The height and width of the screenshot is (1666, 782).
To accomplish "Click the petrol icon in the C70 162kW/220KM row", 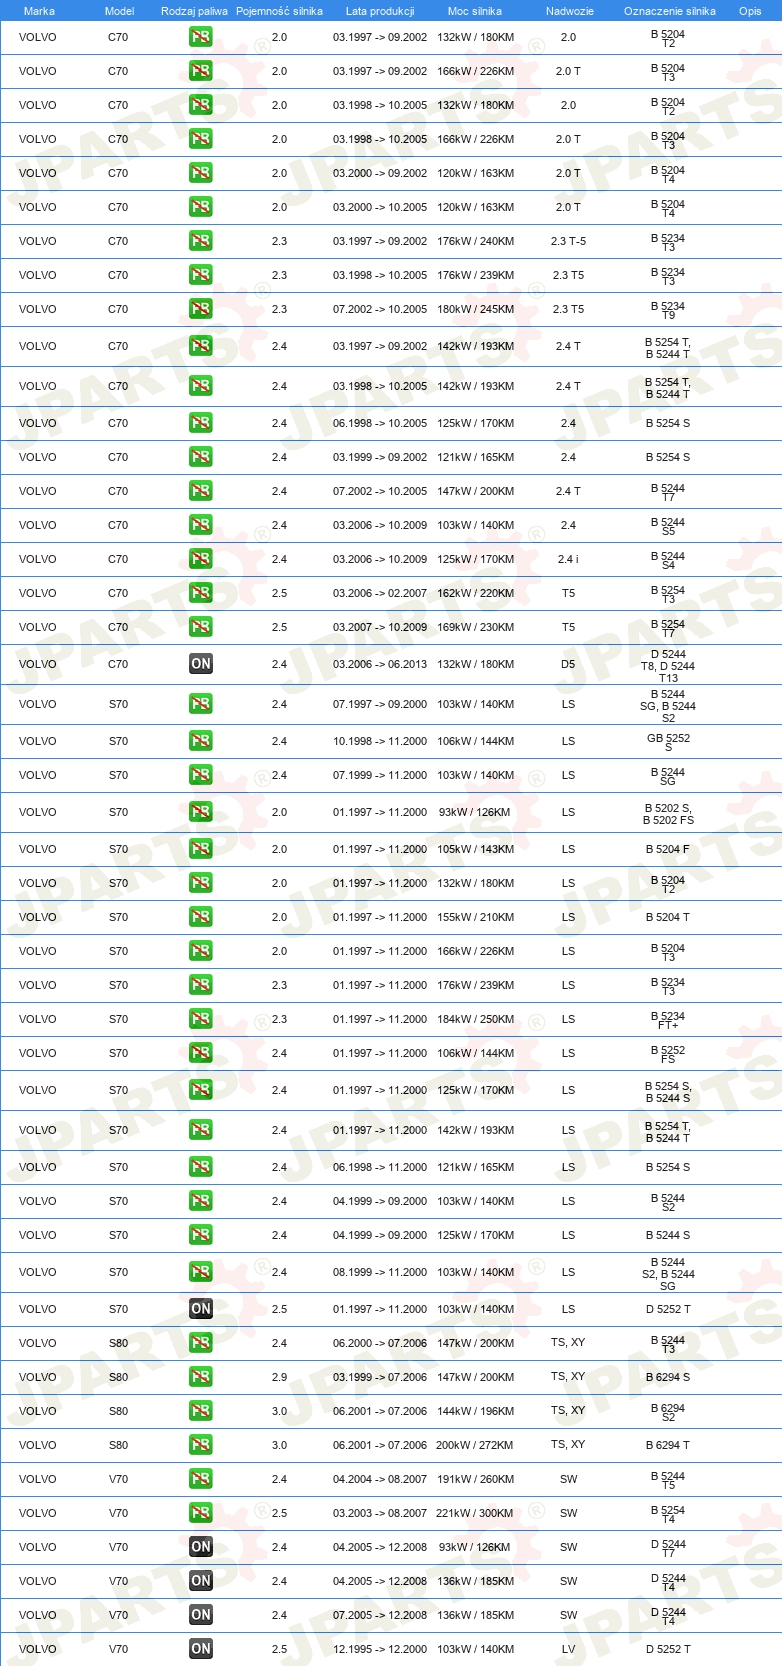I will click(201, 593).
